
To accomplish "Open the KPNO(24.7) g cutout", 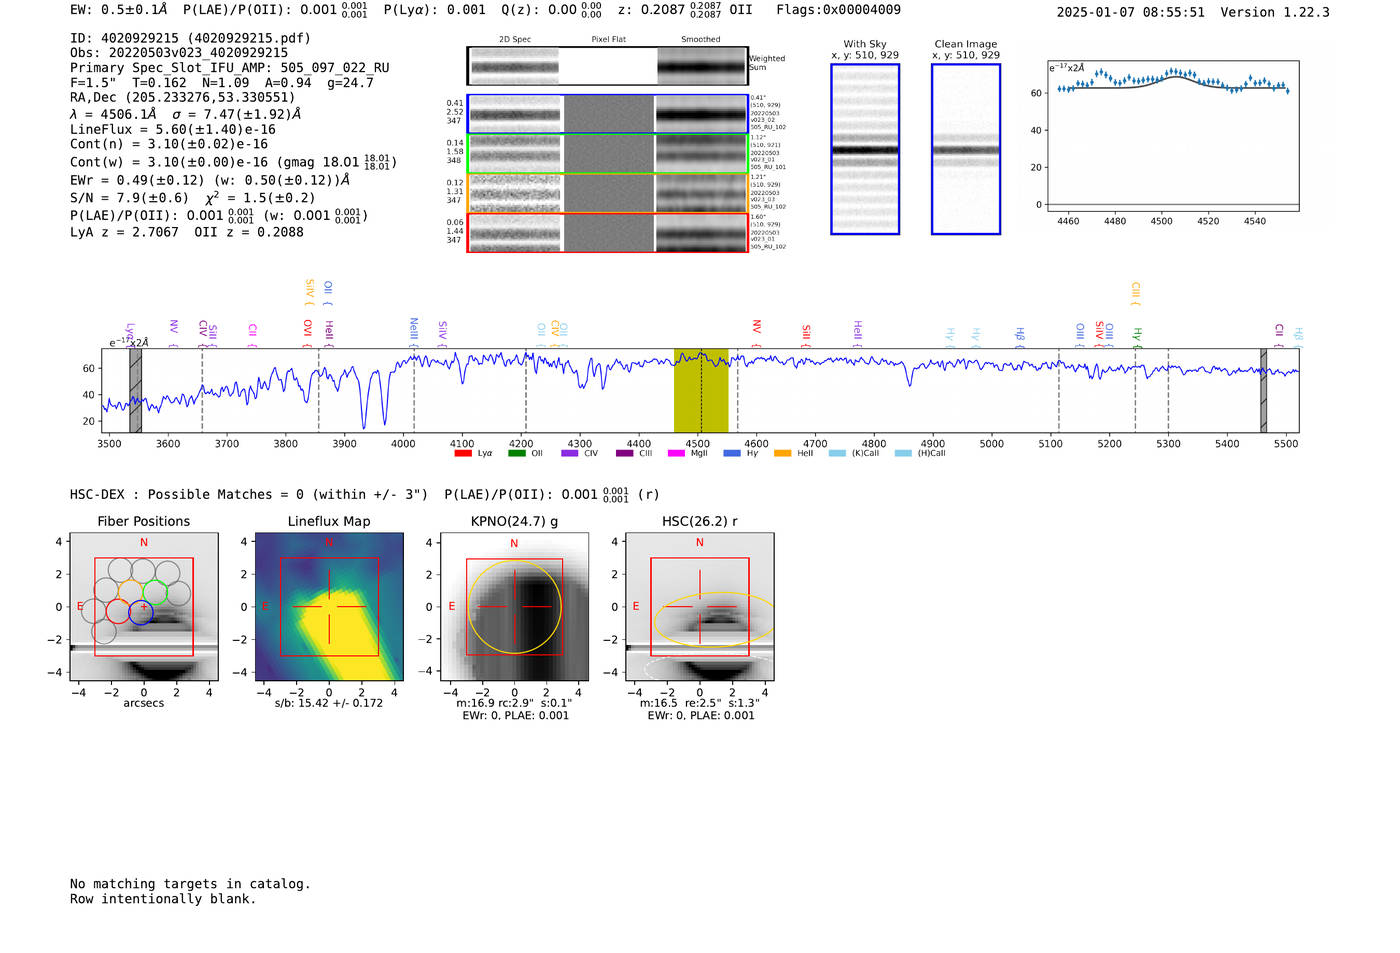I will [514, 607].
